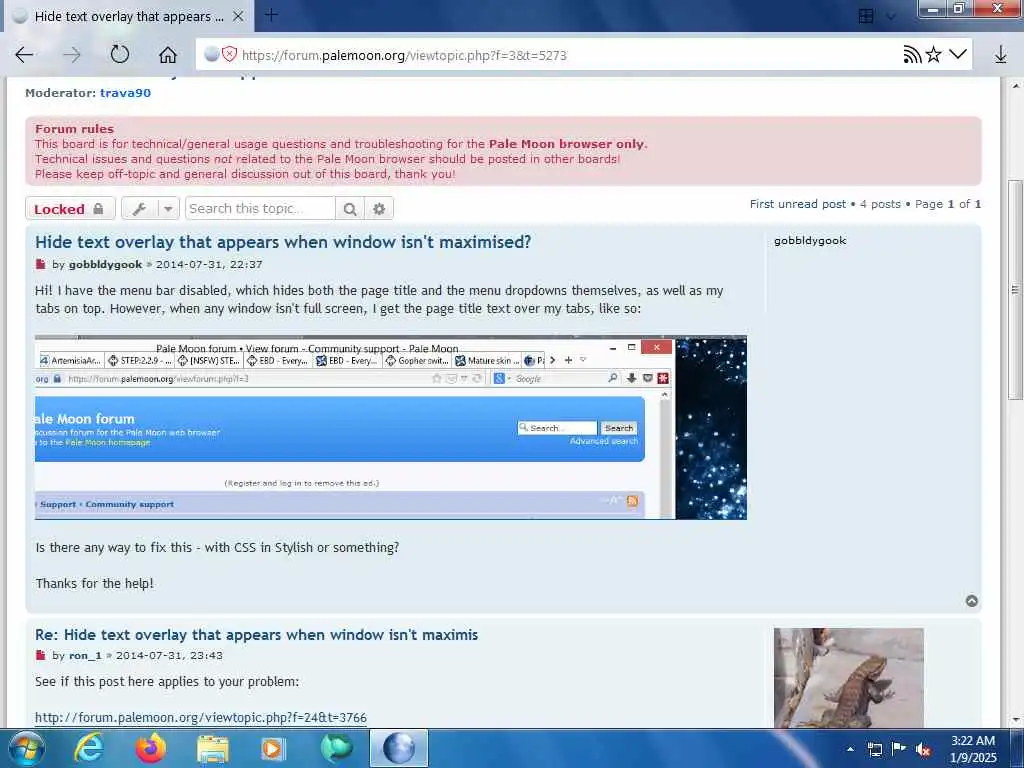Jump to 'First unread post' link

(797, 204)
